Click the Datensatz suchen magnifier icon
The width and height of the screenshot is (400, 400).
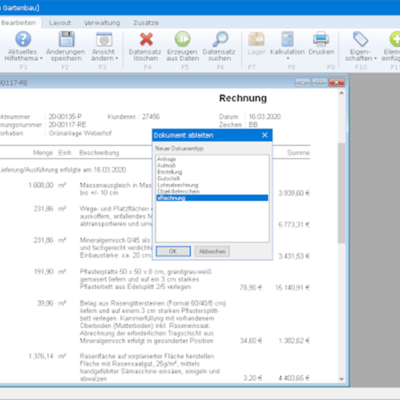[220, 39]
